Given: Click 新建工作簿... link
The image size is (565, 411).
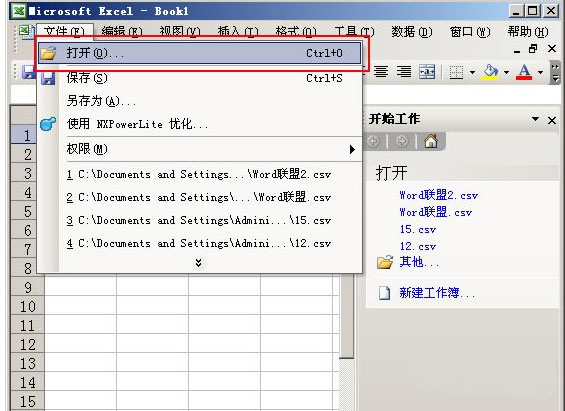Looking at the screenshot, I should point(437,293).
